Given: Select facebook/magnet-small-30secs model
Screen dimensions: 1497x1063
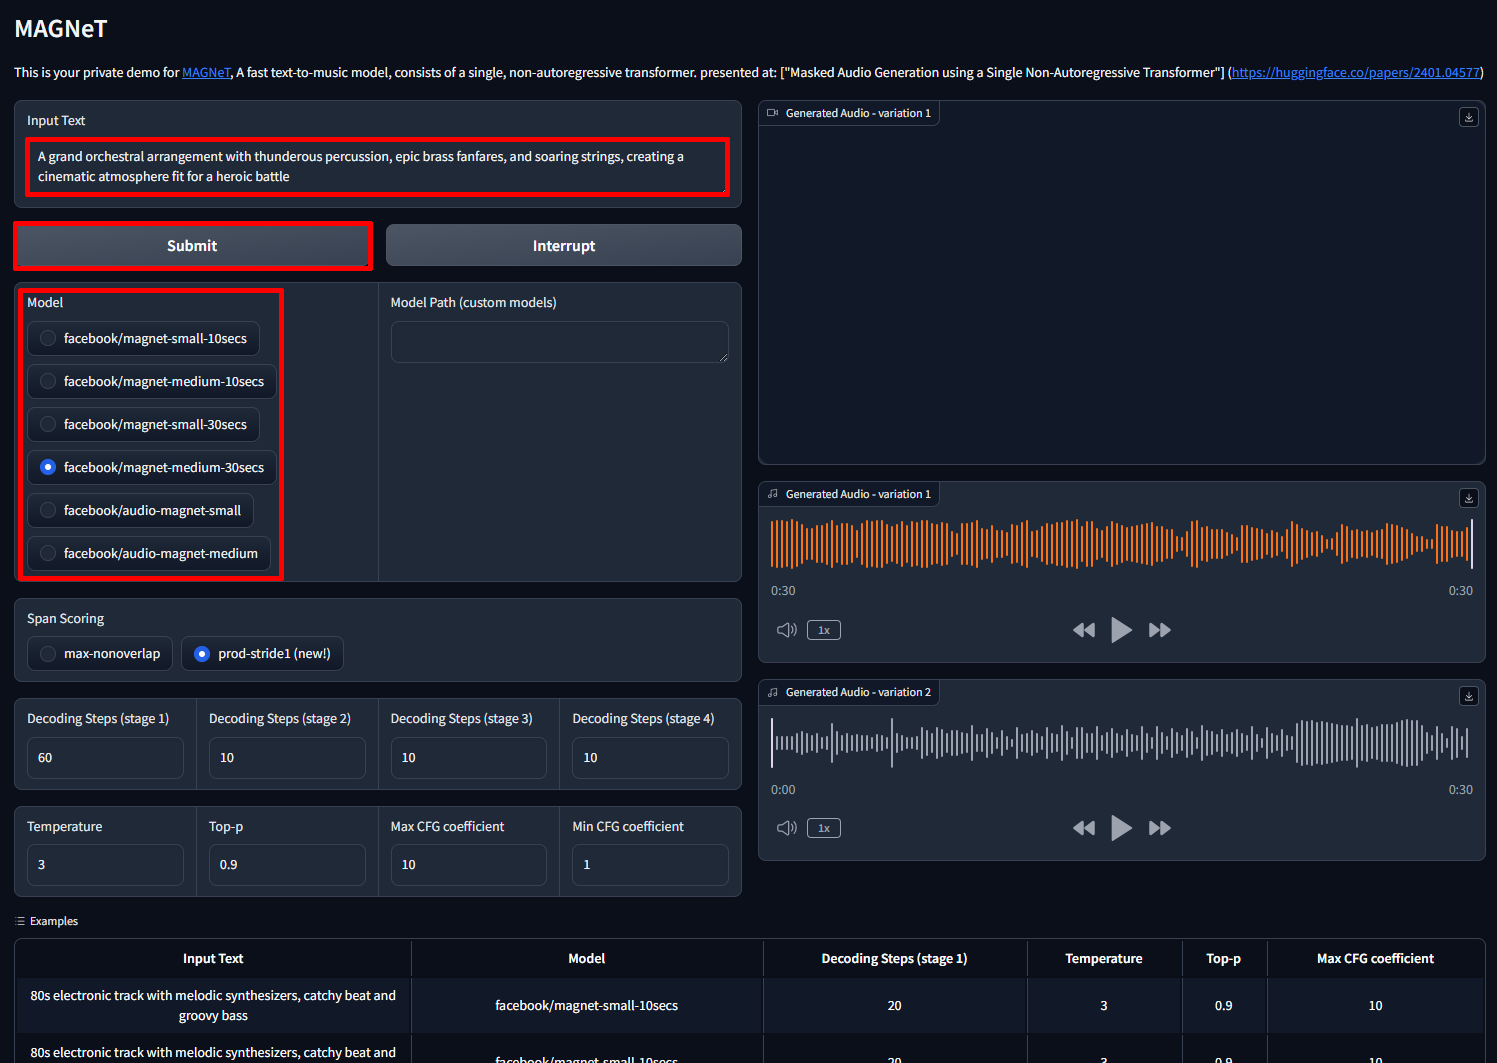Looking at the screenshot, I should tap(143, 424).
